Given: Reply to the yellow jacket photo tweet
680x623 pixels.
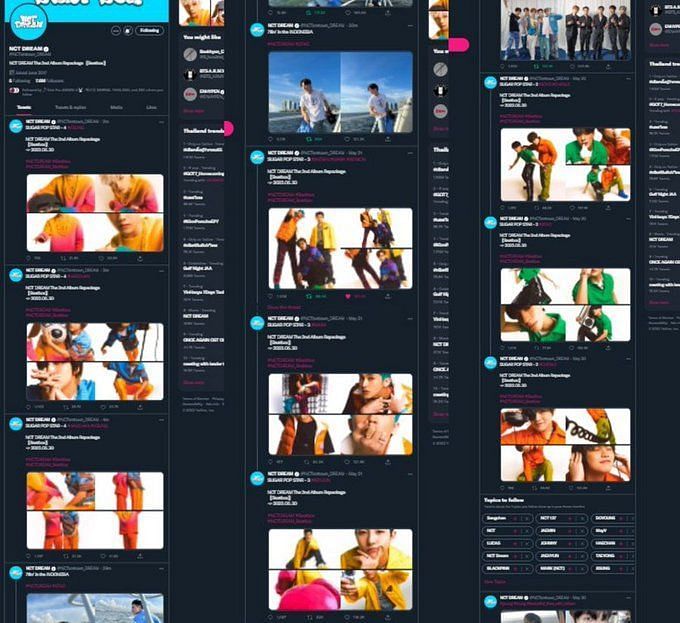Looking at the screenshot, I should (x=271, y=617).
